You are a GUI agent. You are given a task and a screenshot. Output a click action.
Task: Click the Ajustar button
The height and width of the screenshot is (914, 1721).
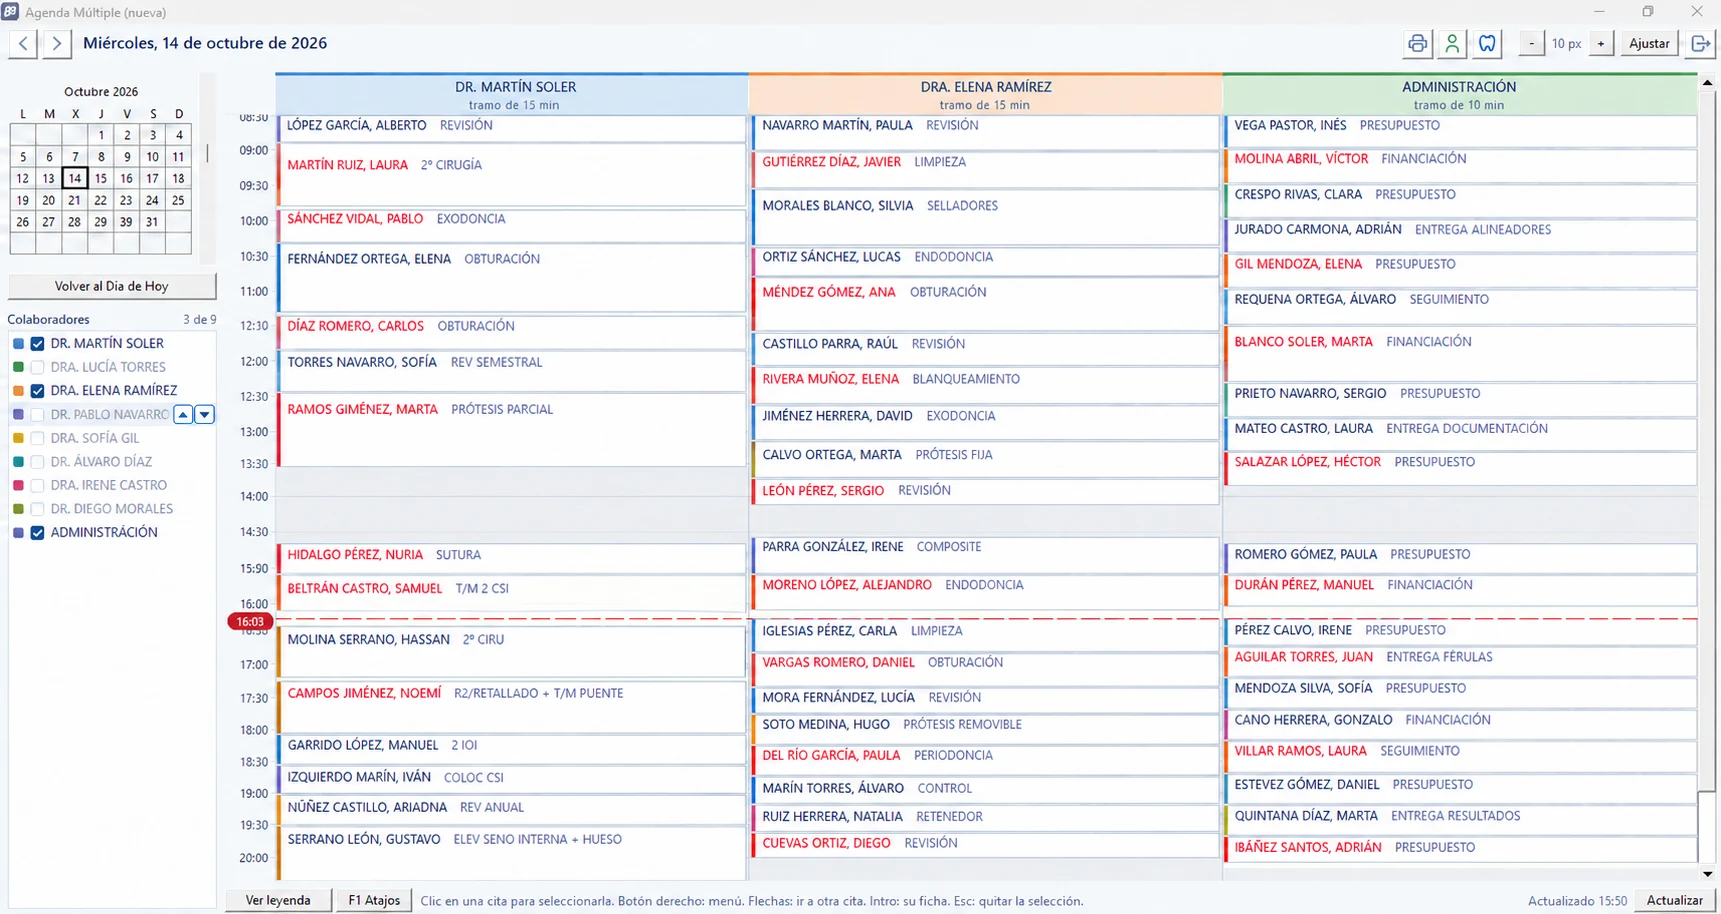click(x=1649, y=43)
